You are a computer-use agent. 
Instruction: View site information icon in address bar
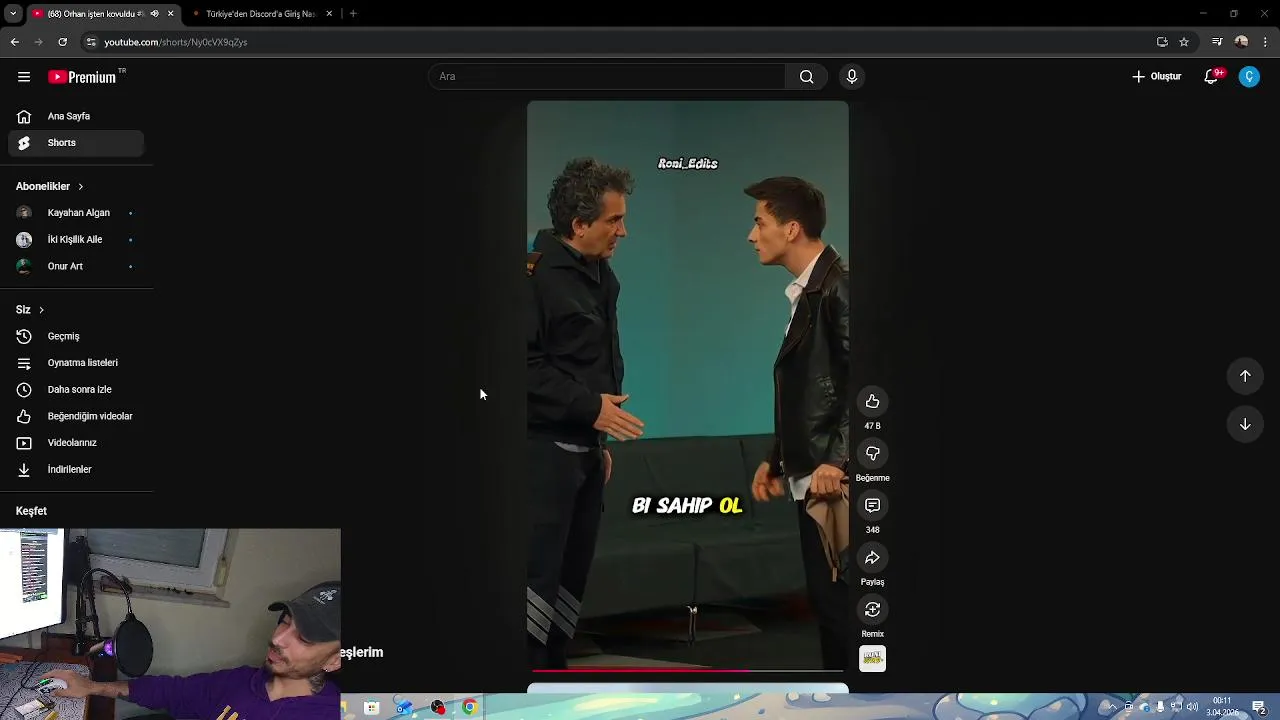tap(91, 42)
